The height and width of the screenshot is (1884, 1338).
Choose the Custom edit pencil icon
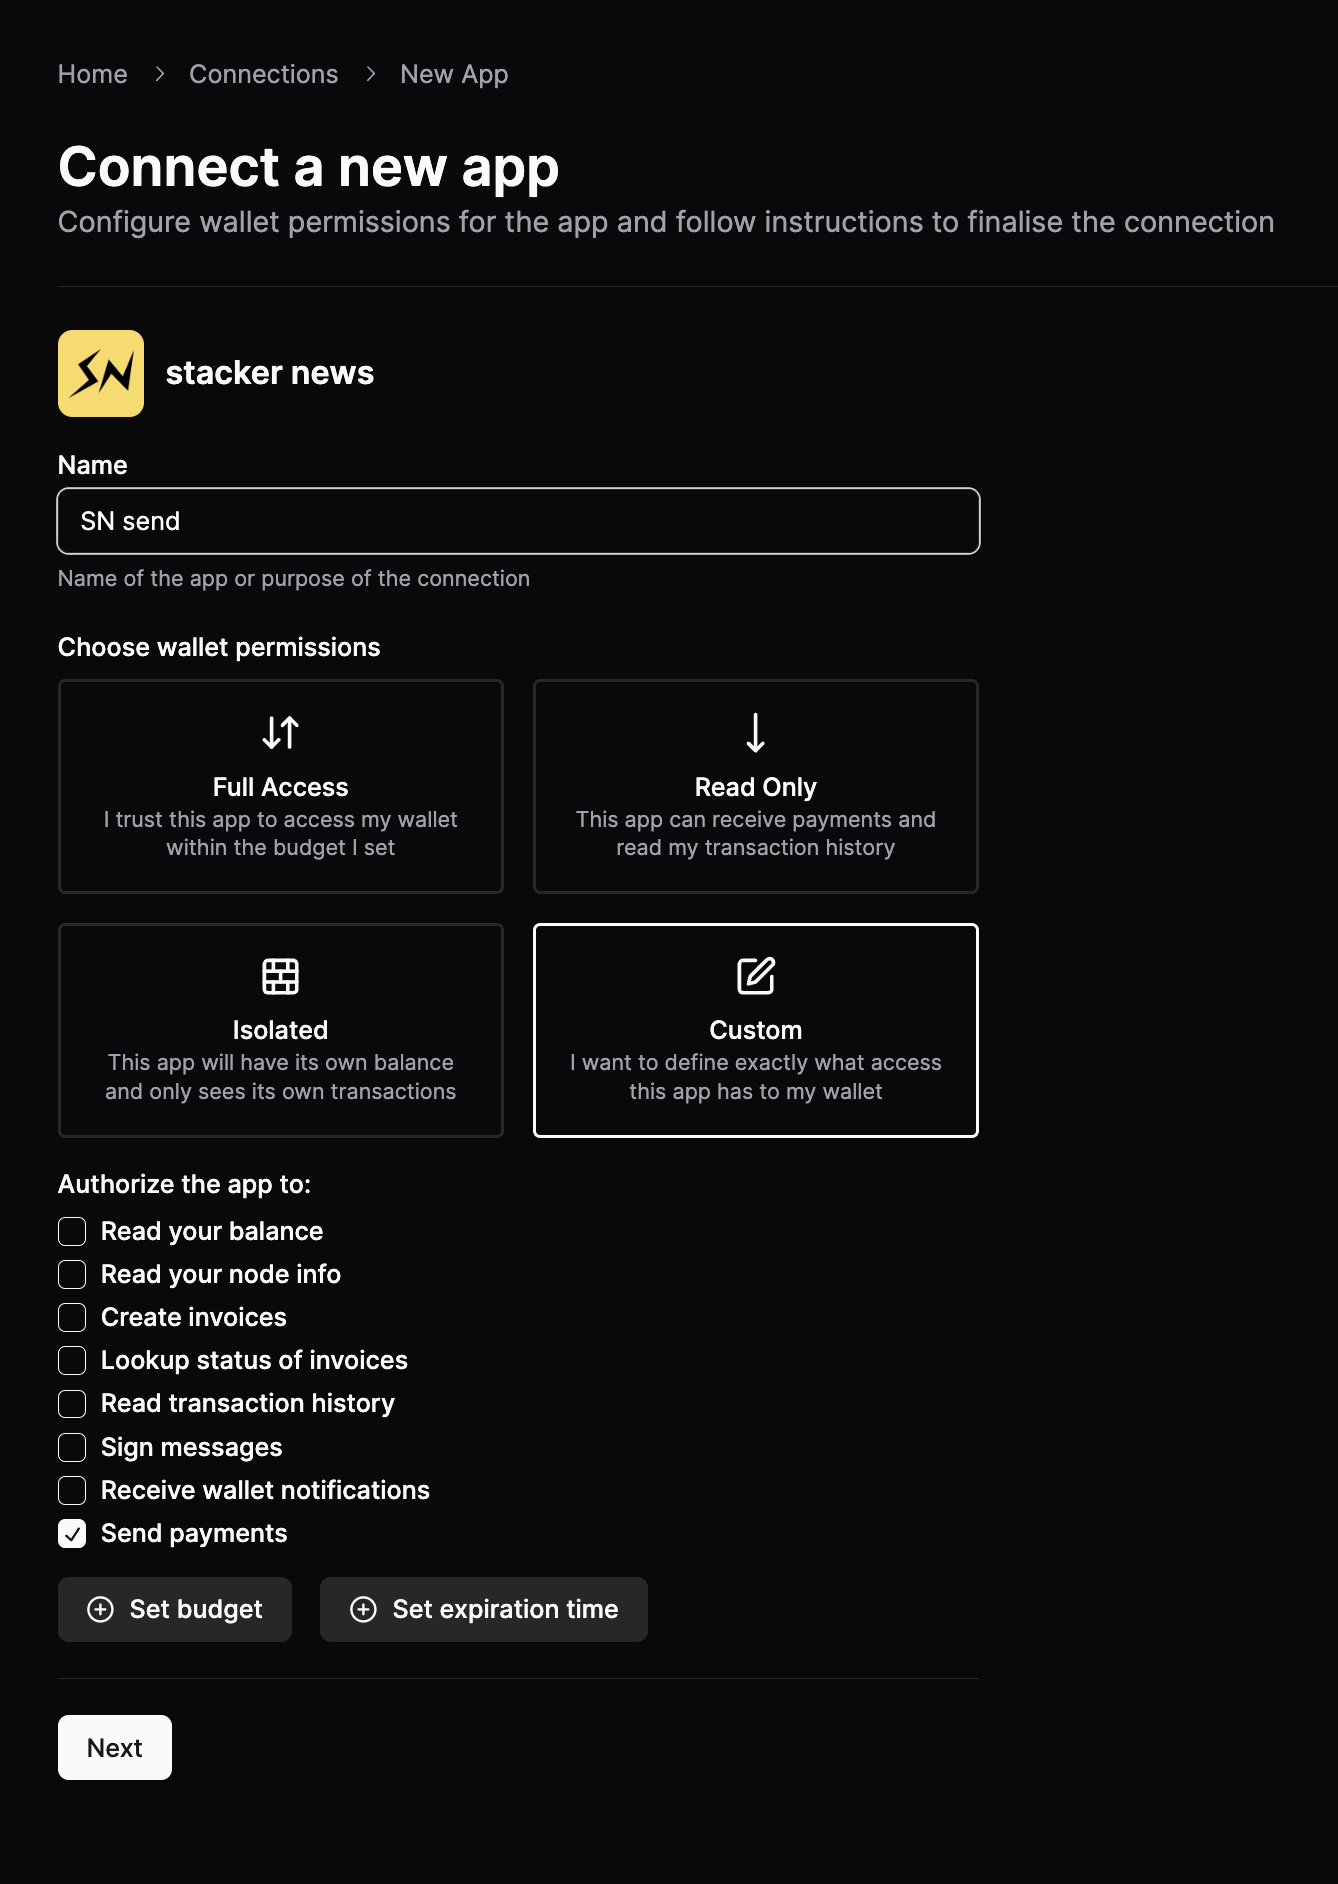pyautogui.click(x=756, y=976)
